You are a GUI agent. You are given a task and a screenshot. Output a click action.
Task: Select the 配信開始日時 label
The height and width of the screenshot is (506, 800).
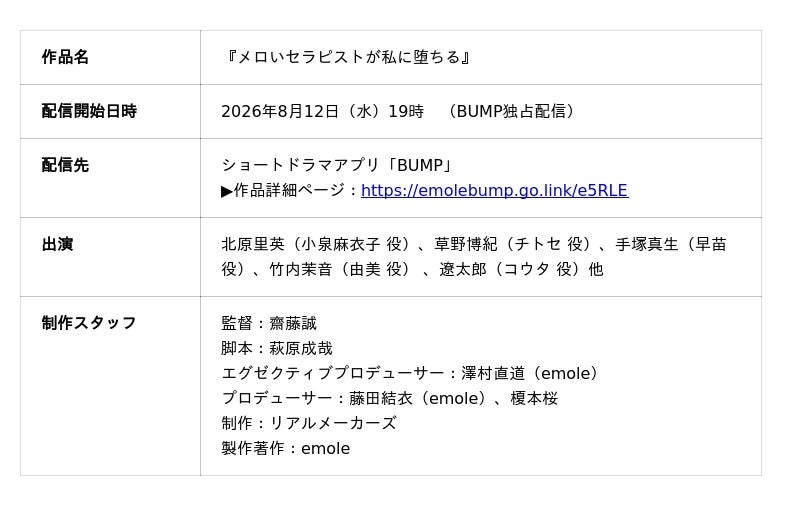click(x=89, y=111)
